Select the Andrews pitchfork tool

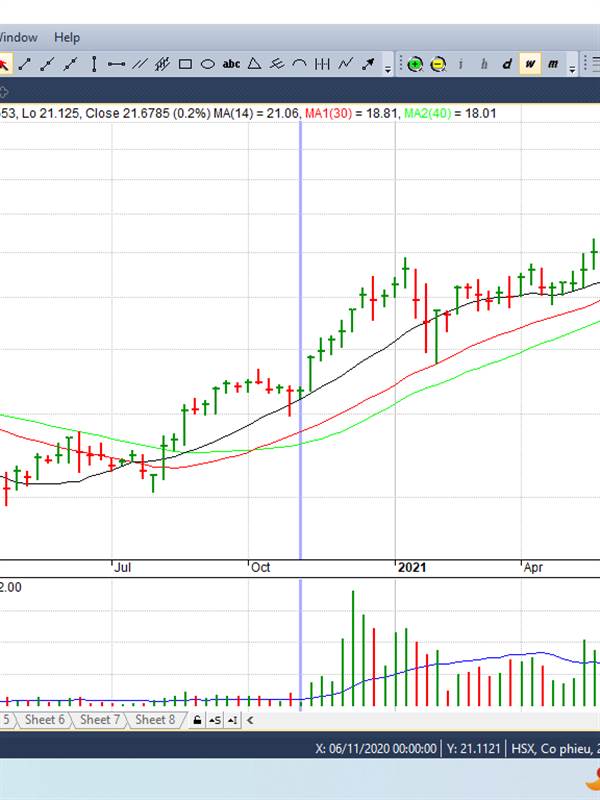pyautogui.click(x=277, y=64)
